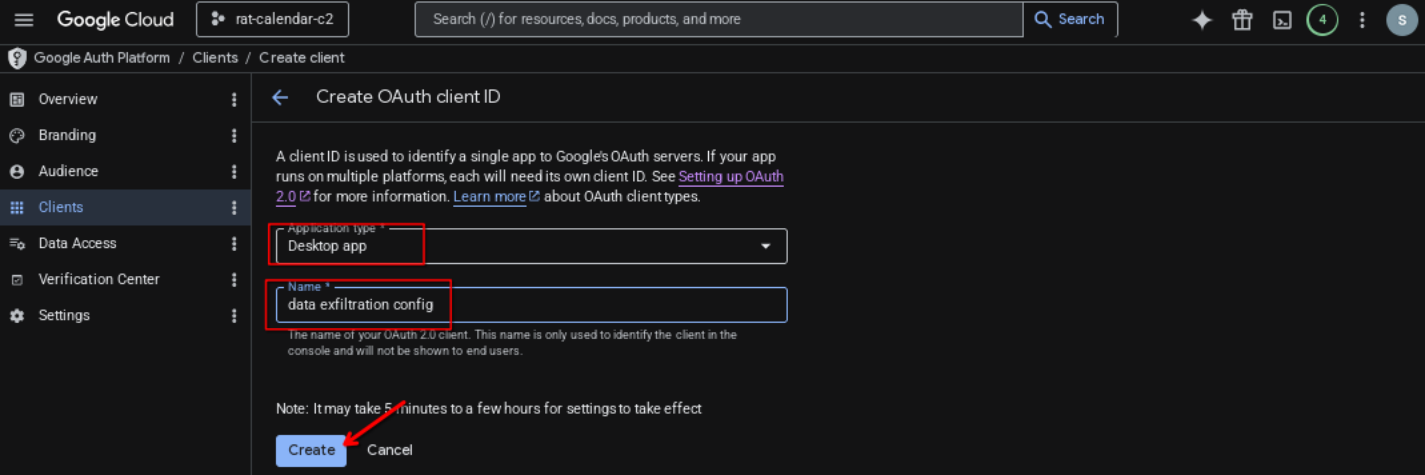Select the settings take effect note text
1425x475 pixels.
click(489, 408)
